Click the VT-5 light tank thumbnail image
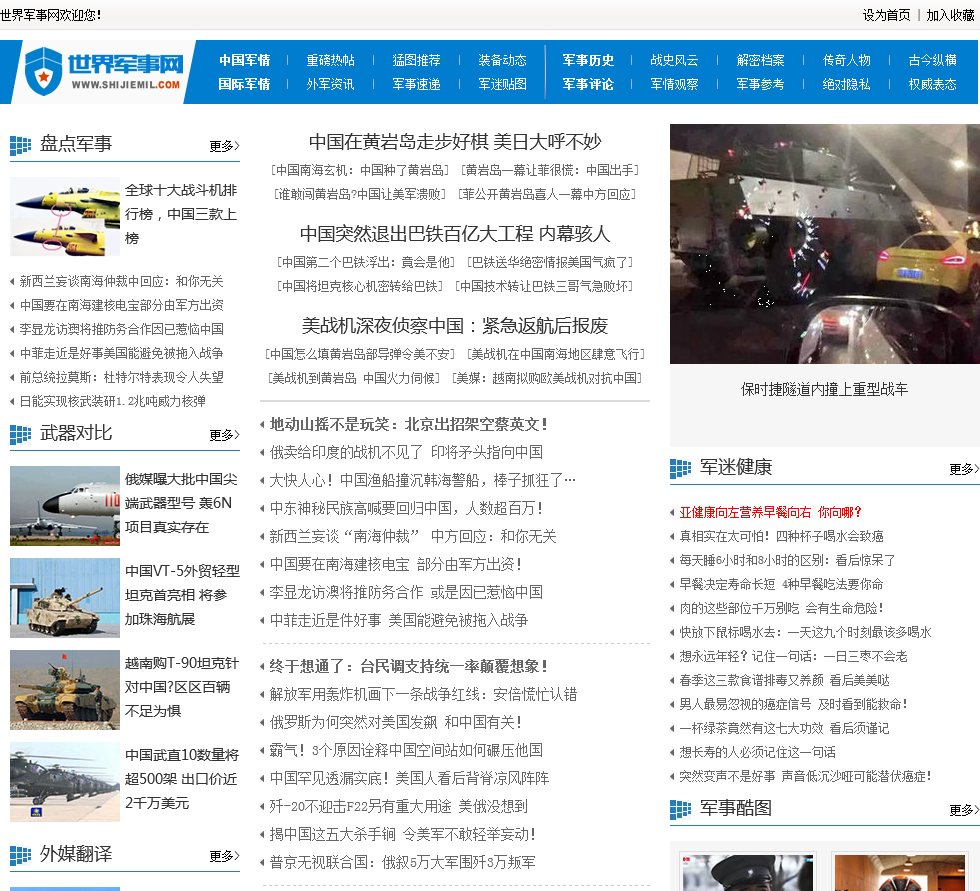The height and width of the screenshot is (891, 980). click(x=64, y=597)
